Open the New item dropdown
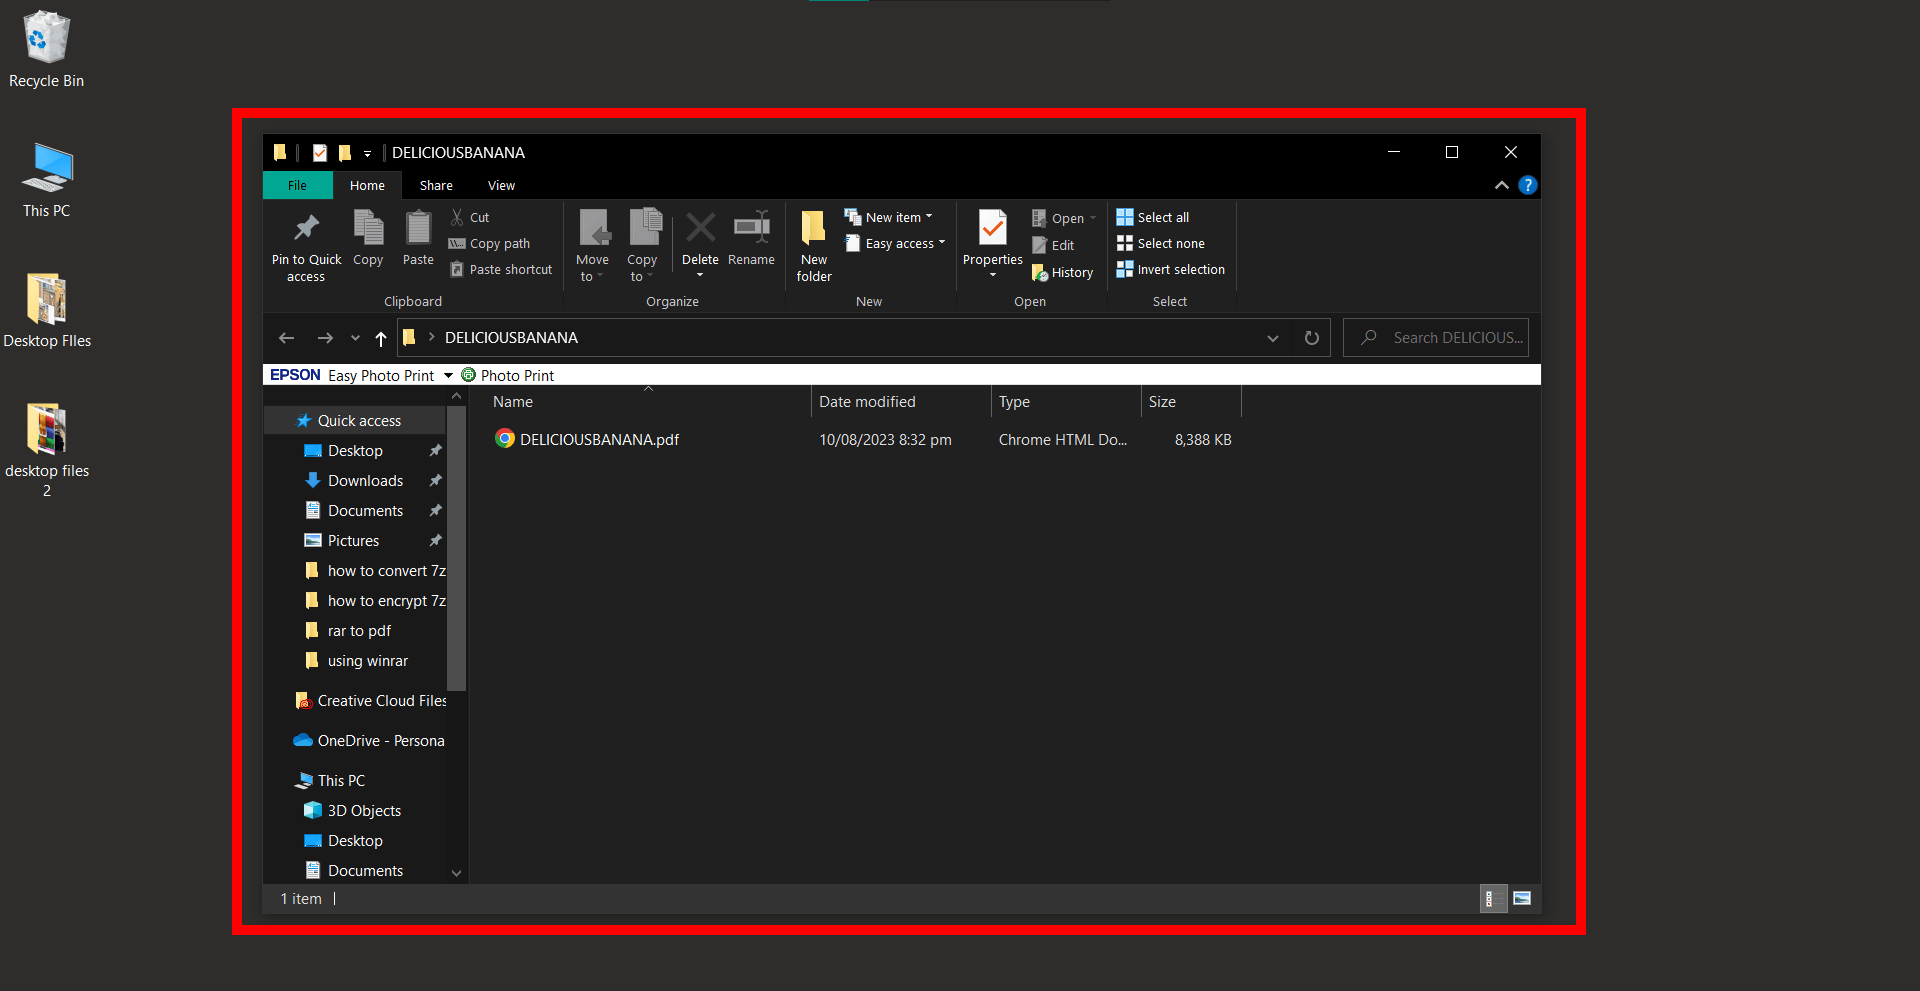 [888, 216]
